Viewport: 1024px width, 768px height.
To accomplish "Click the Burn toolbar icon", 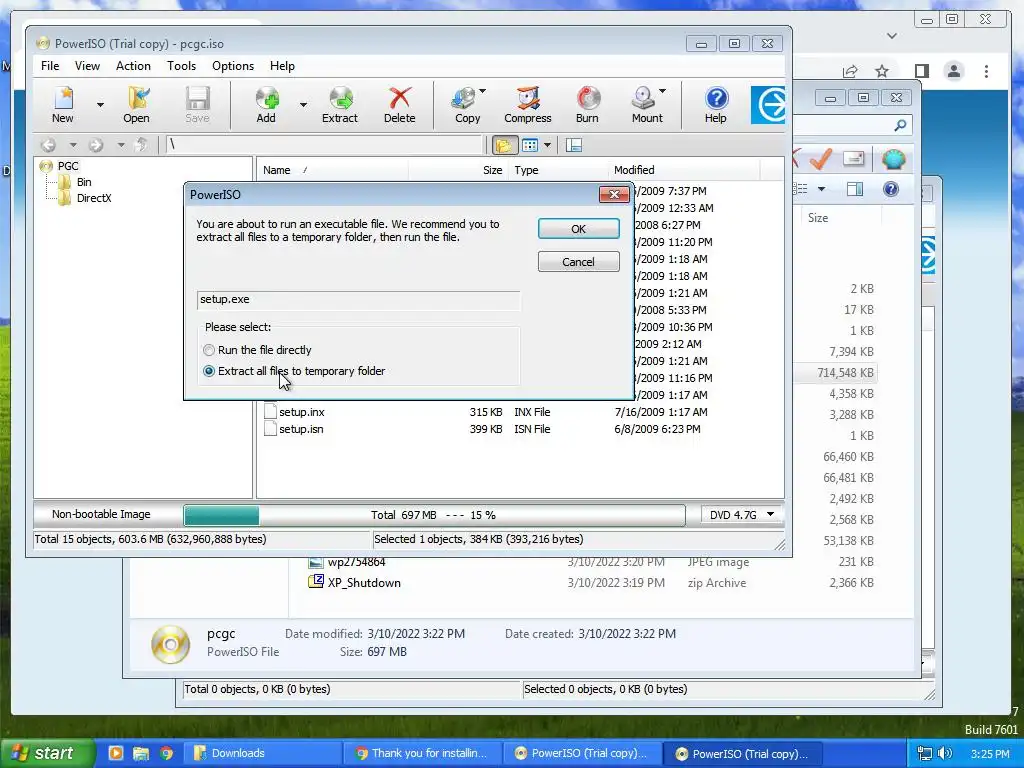I will [x=587, y=104].
